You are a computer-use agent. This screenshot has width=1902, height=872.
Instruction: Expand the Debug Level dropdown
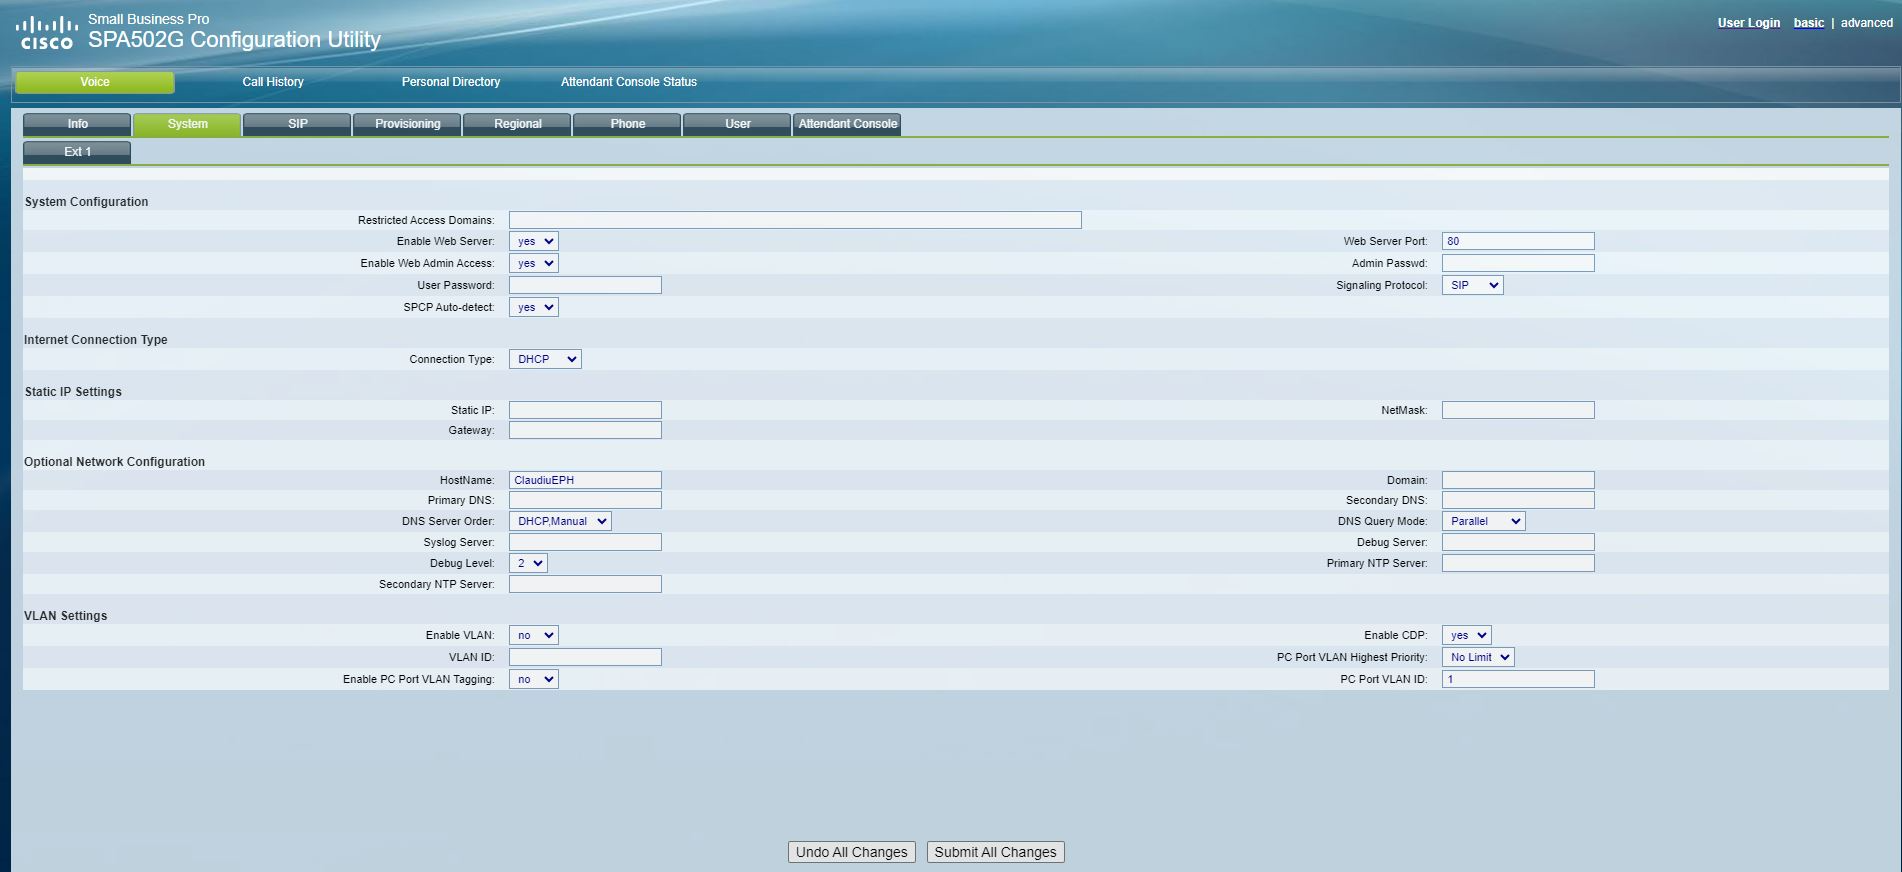pyautogui.click(x=527, y=563)
